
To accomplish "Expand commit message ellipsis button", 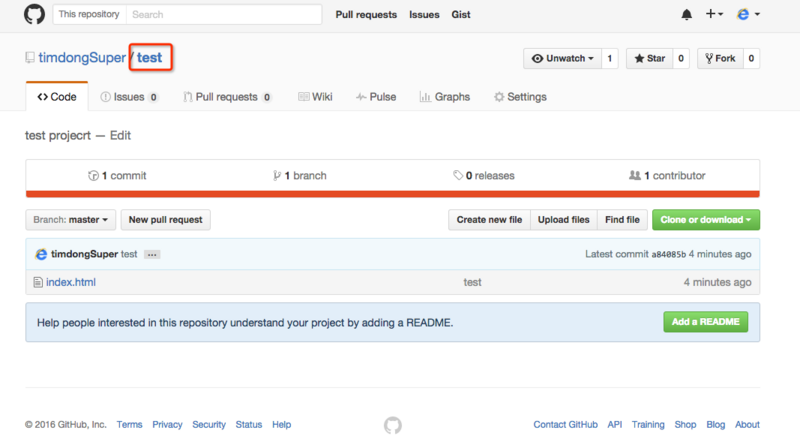I will (152, 254).
